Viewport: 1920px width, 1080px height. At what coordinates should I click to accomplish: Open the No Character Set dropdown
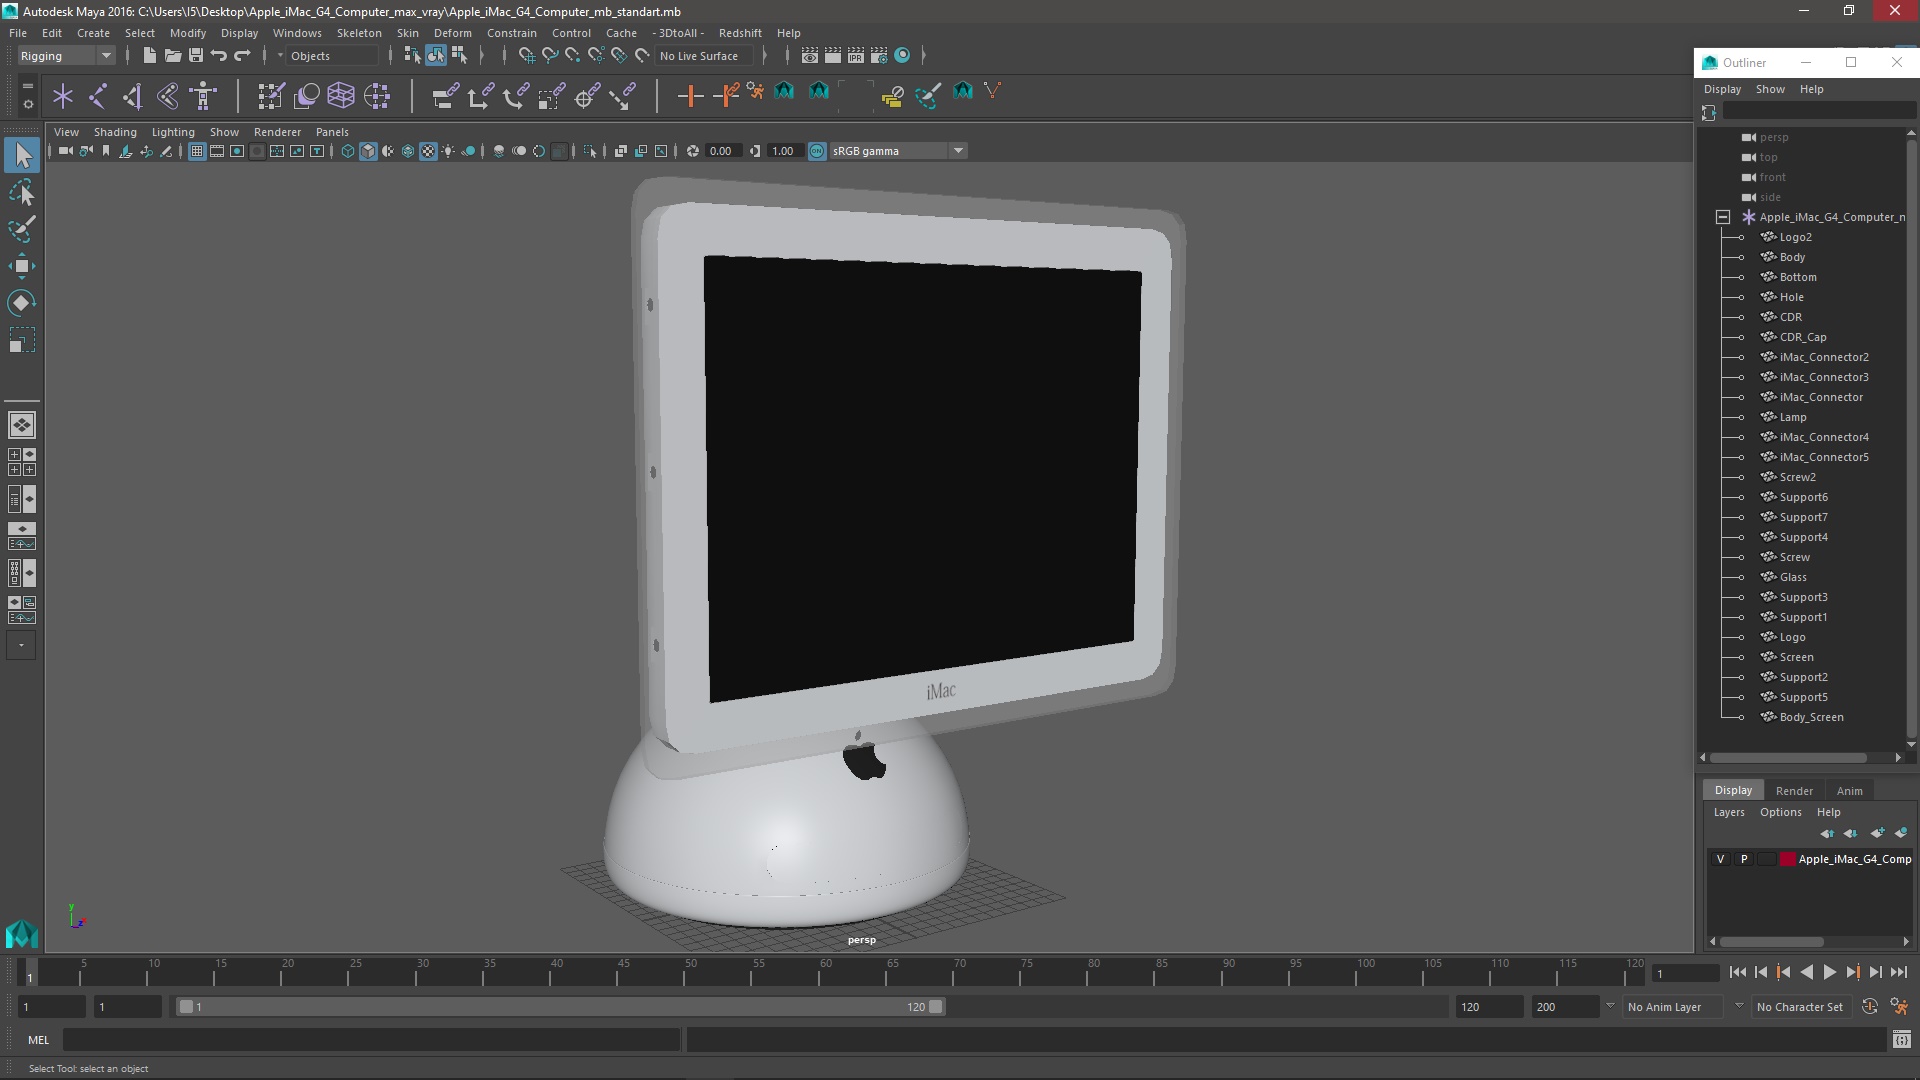(x=1804, y=1007)
